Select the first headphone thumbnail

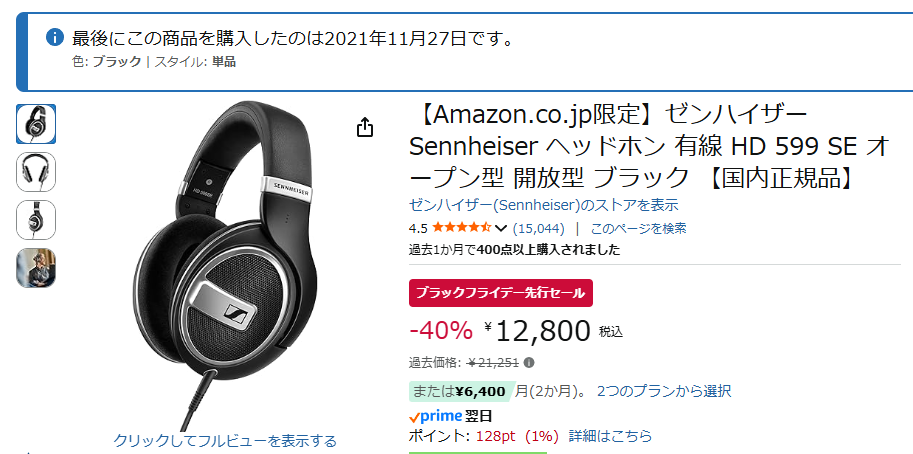pyautogui.click(x=36, y=124)
